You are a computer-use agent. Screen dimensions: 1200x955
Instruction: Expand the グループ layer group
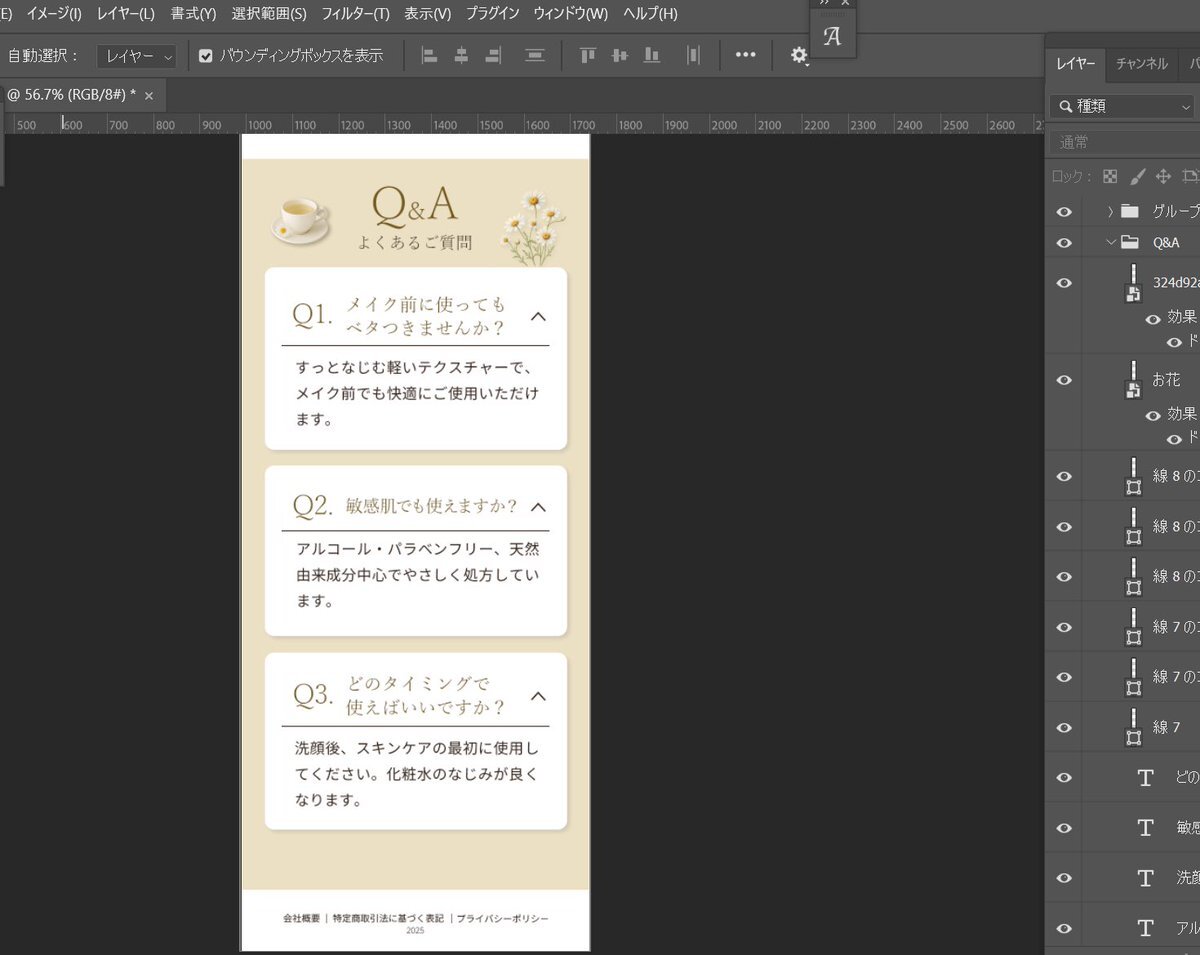pyautogui.click(x=1110, y=211)
